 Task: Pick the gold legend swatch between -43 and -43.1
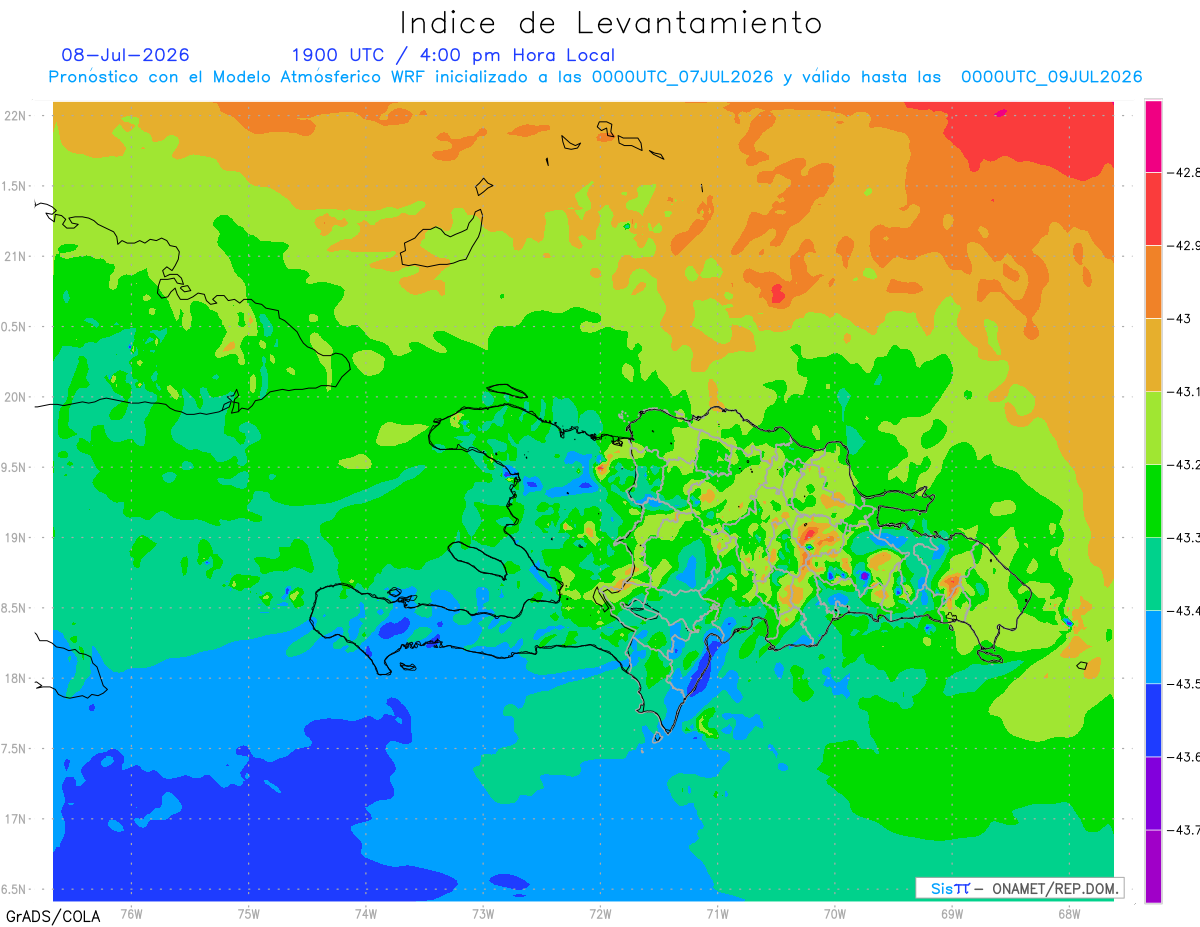1153,355
